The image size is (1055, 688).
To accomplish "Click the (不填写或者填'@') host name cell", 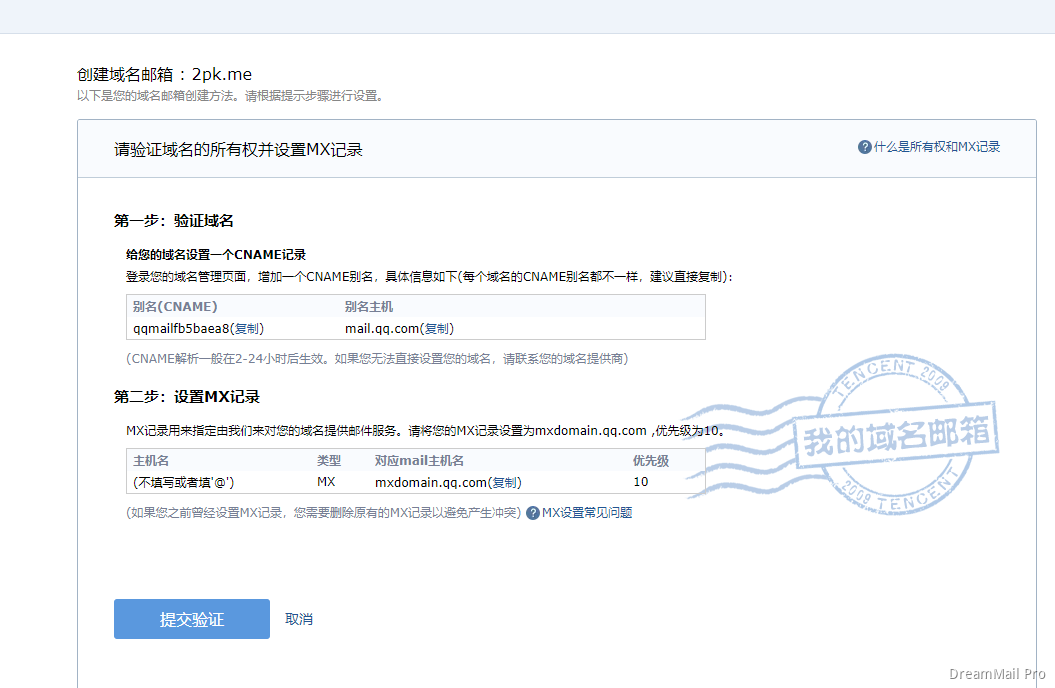I will point(184,482).
